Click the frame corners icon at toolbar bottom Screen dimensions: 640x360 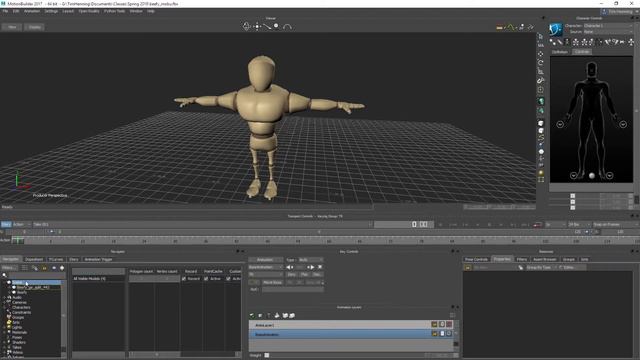[x=541, y=180]
